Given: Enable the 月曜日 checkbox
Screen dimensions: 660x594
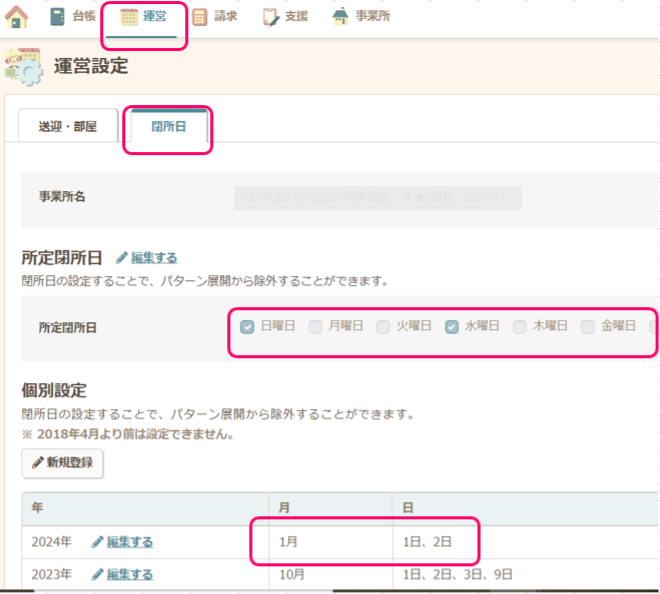Looking at the screenshot, I should pos(315,326).
